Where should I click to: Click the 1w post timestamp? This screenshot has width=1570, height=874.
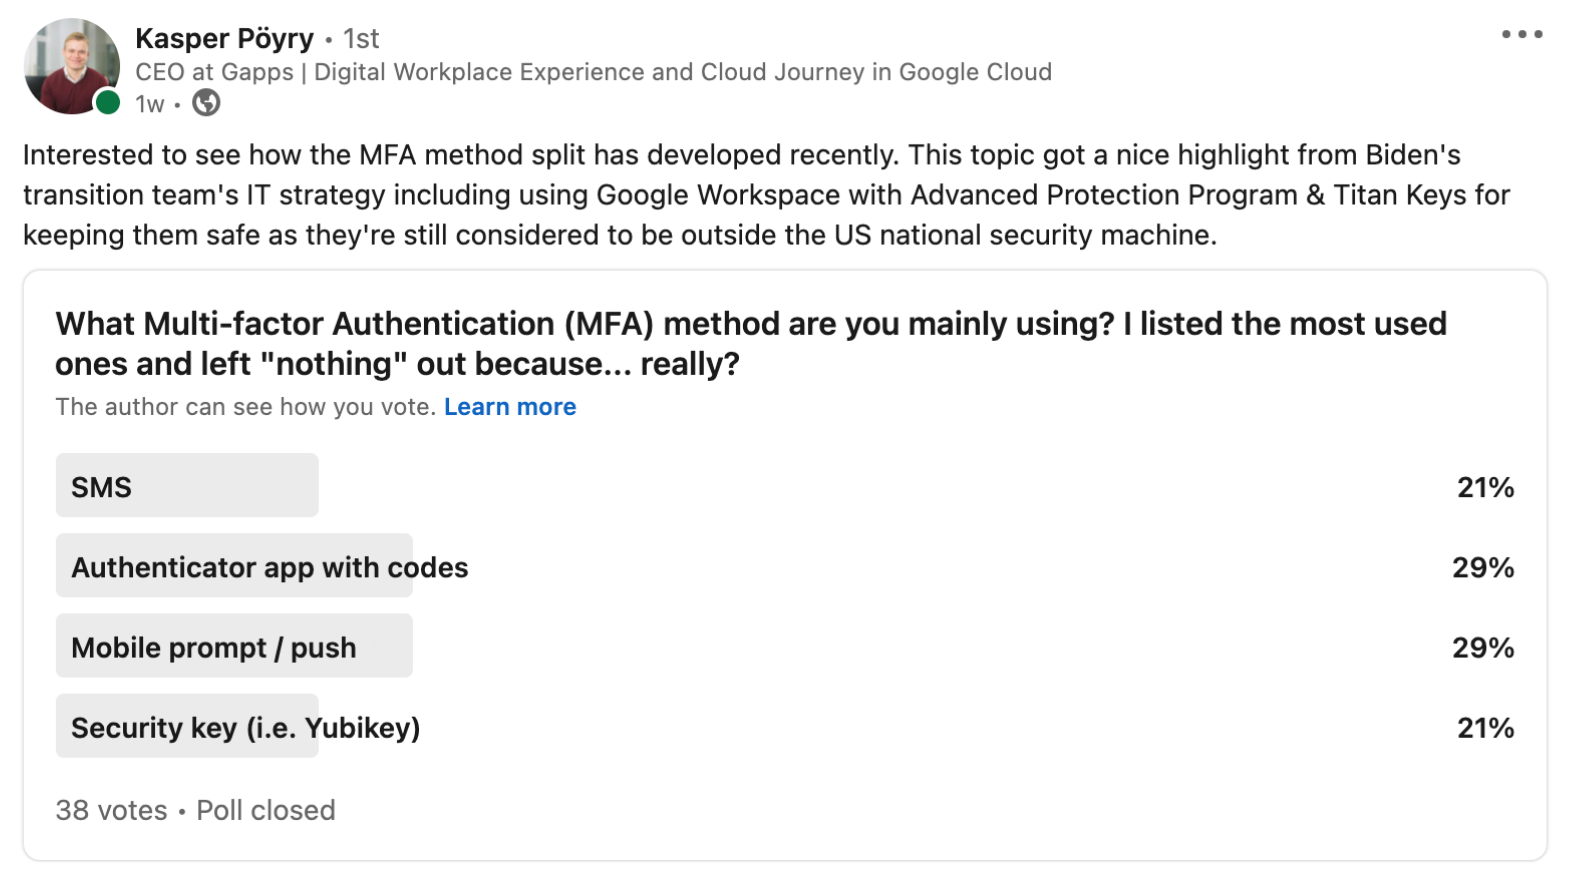[x=149, y=104]
